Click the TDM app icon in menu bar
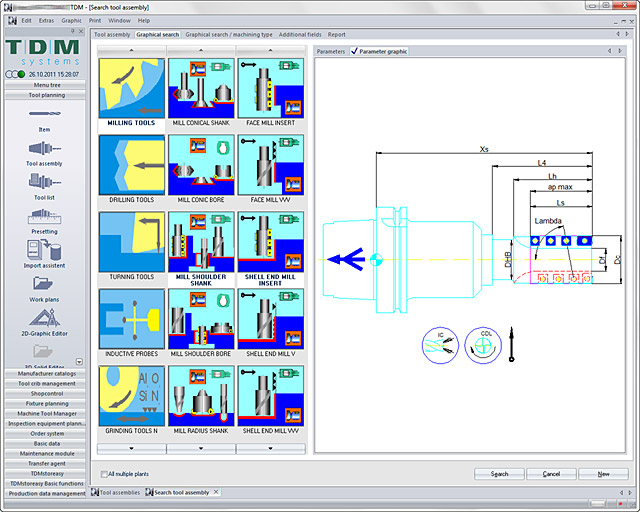Screen dimensions: 640x512 (12, 20)
